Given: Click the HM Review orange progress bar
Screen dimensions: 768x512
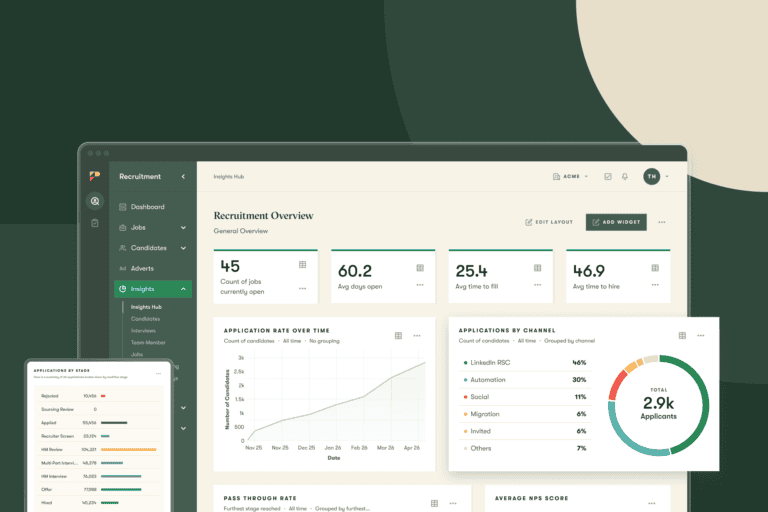Looking at the screenshot, I should pos(128,449).
